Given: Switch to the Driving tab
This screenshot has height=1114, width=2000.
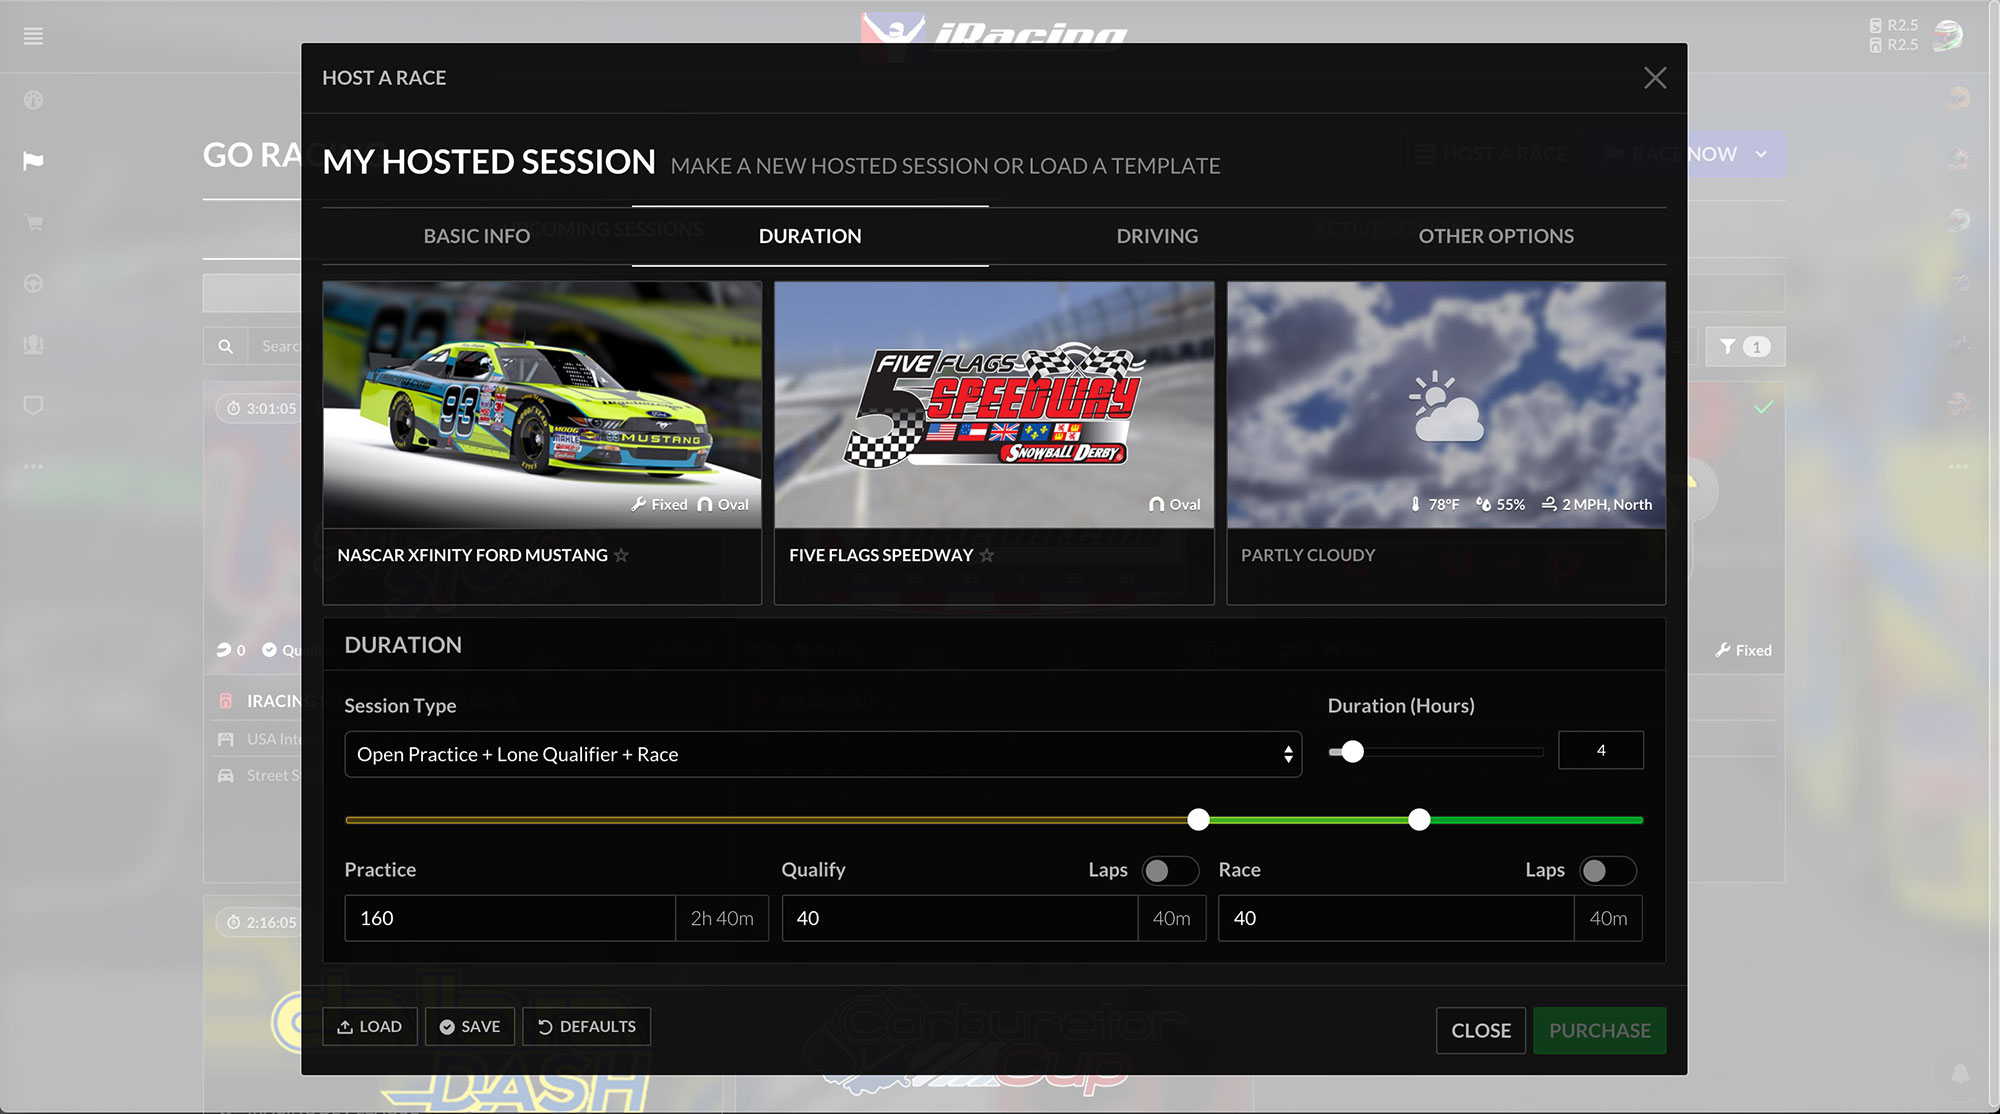Looking at the screenshot, I should click(x=1156, y=236).
